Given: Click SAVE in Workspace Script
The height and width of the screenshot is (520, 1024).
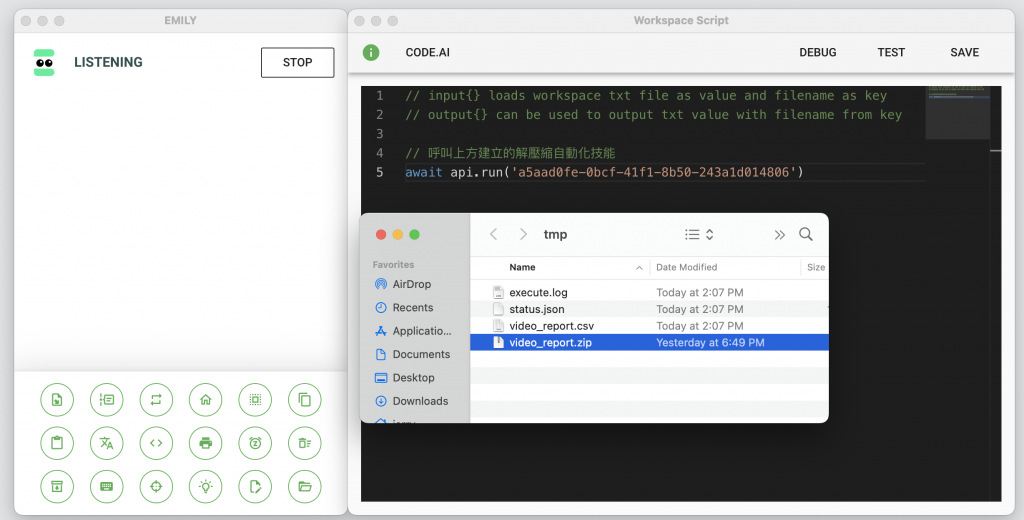Looking at the screenshot, I should click(965, 52).
